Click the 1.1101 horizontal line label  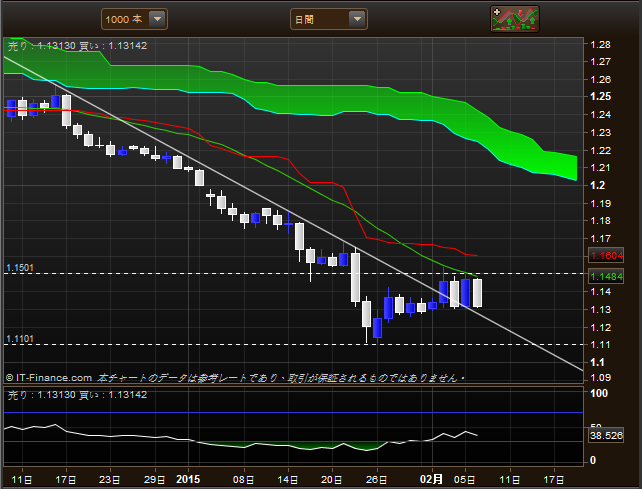[20, 339]
